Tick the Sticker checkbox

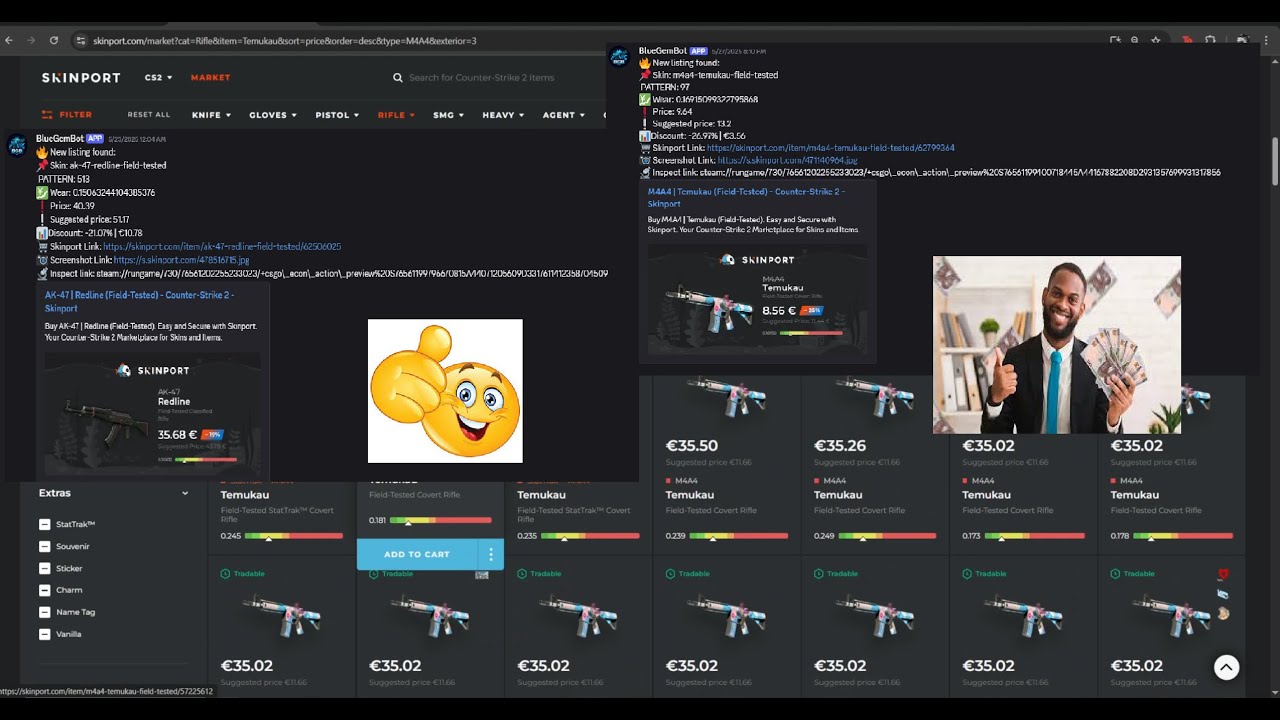point(45,568)
